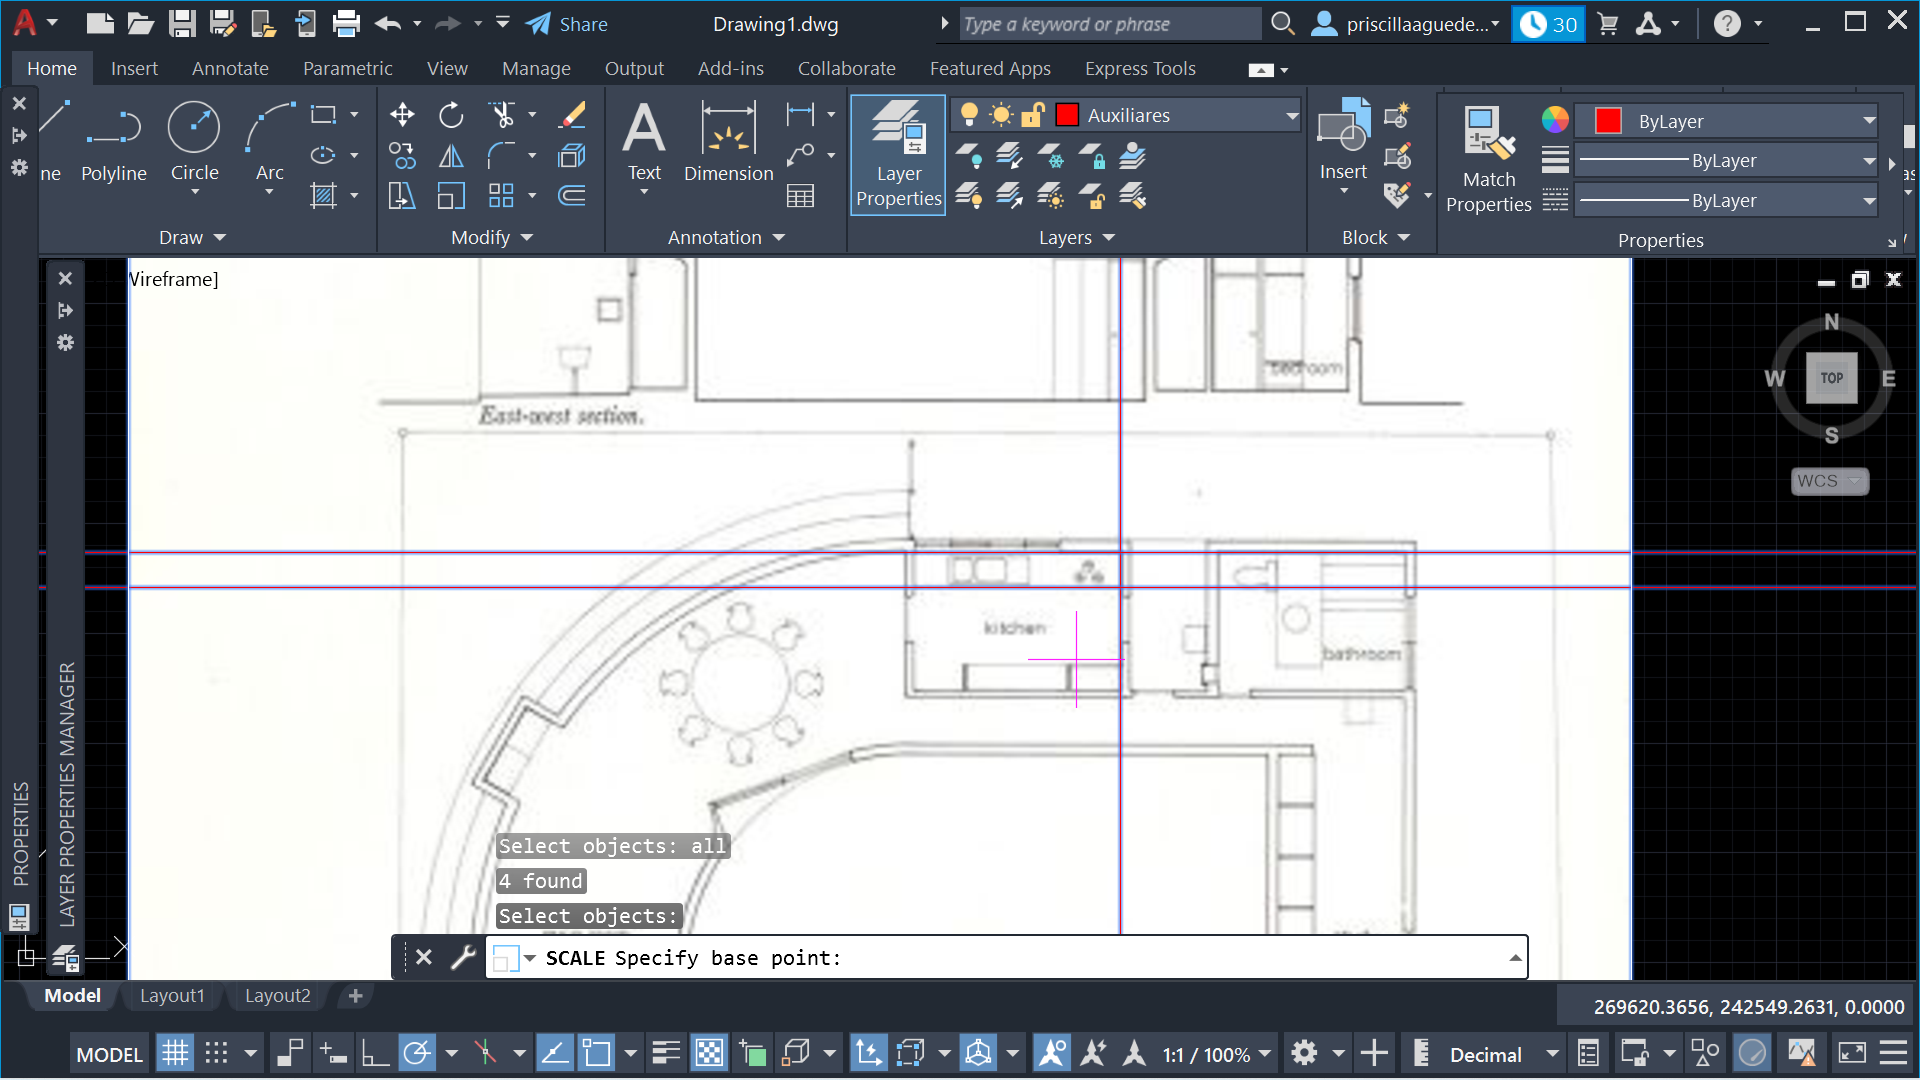This screenshot has width=1920, height=1080.
Task: Expand the Annotation panel
Action: (x=727, y=238)
